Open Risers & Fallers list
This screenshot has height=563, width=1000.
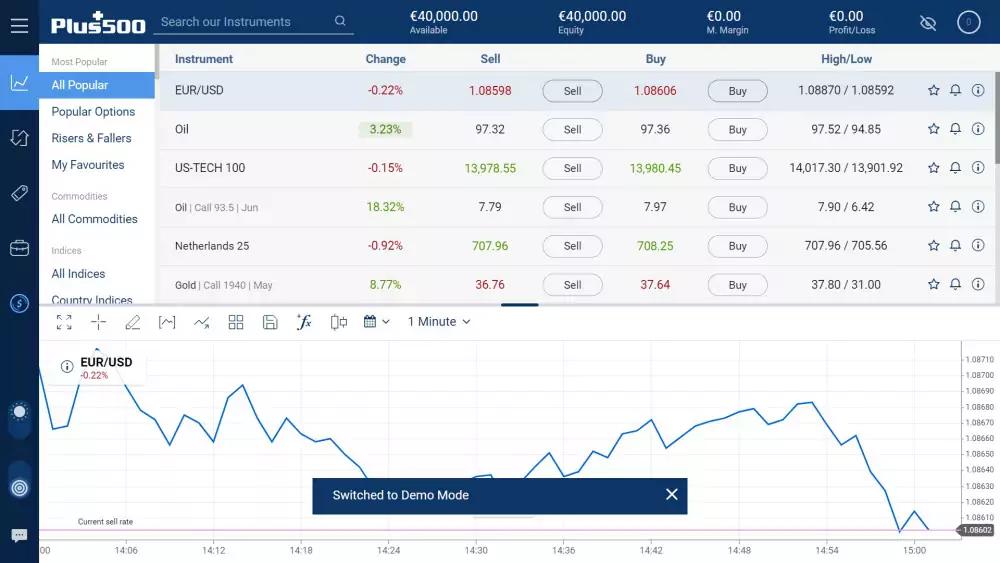click(91, 138)
